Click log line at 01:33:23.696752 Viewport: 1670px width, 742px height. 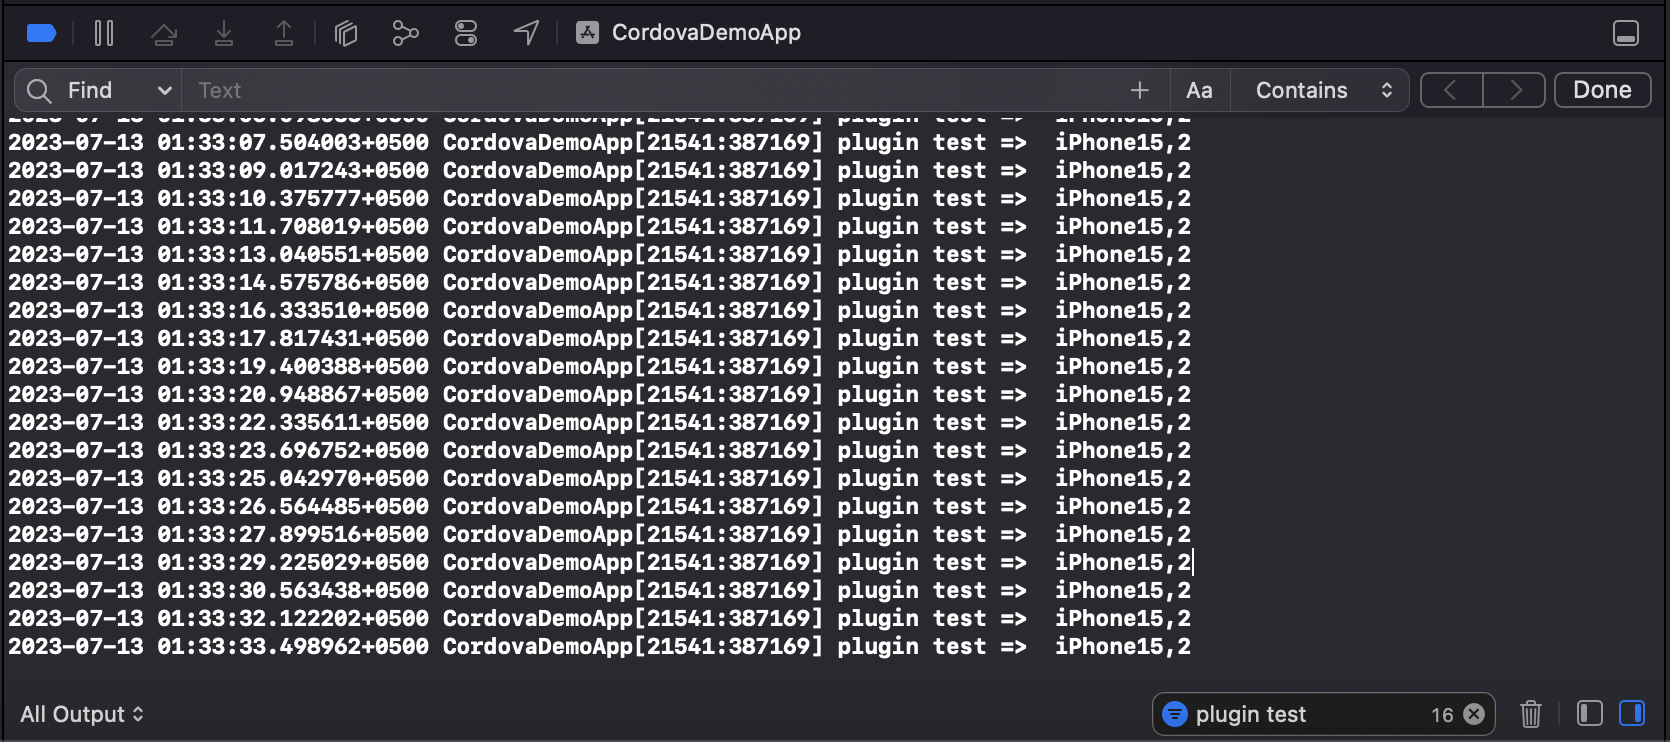click(599, 451)
